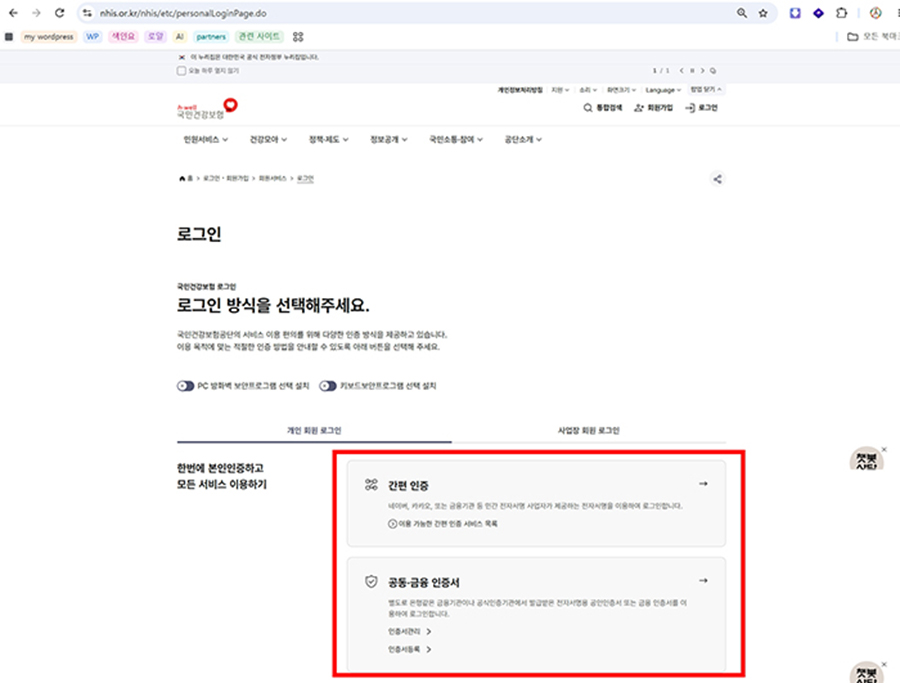Screen dimensions: 900x683
Task: Expand the 민원서비스 menu
Action: [x=205, y=139]
